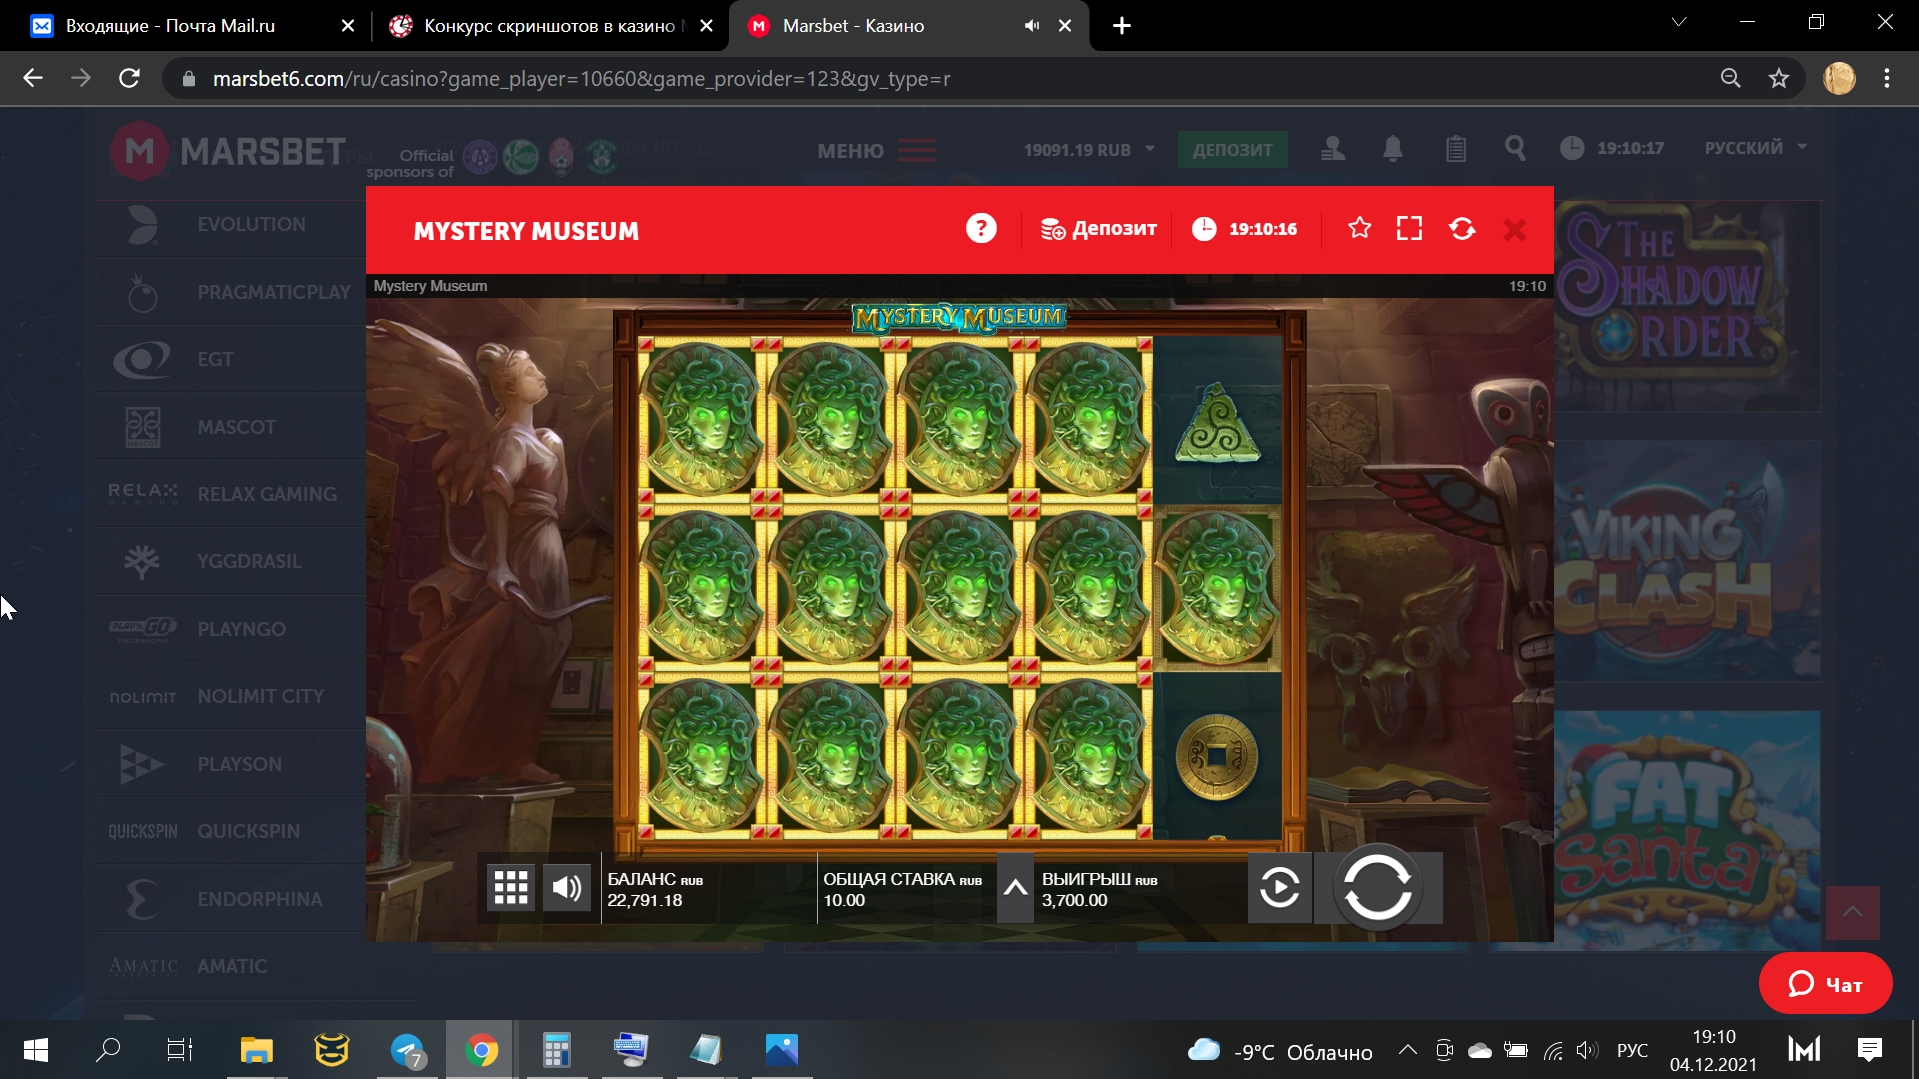Click the address bar URL
1919x1079 pixels.
(x=581, y=79)
